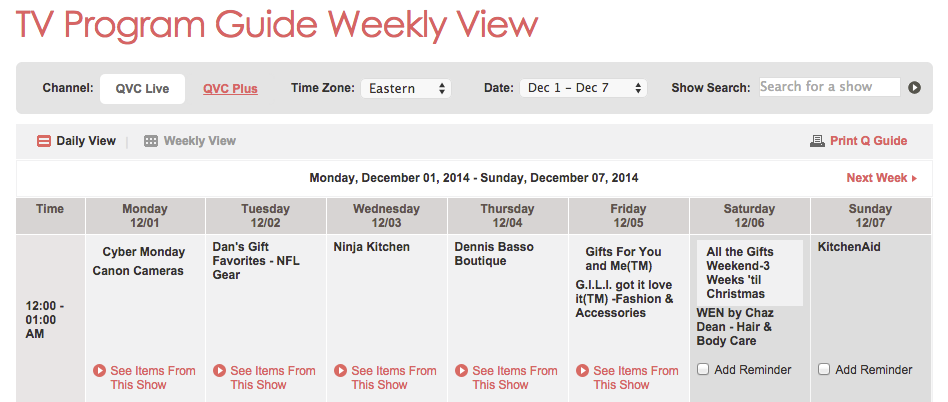Enable Saturday's Add Reminder checkbox

tap(703, 370)
